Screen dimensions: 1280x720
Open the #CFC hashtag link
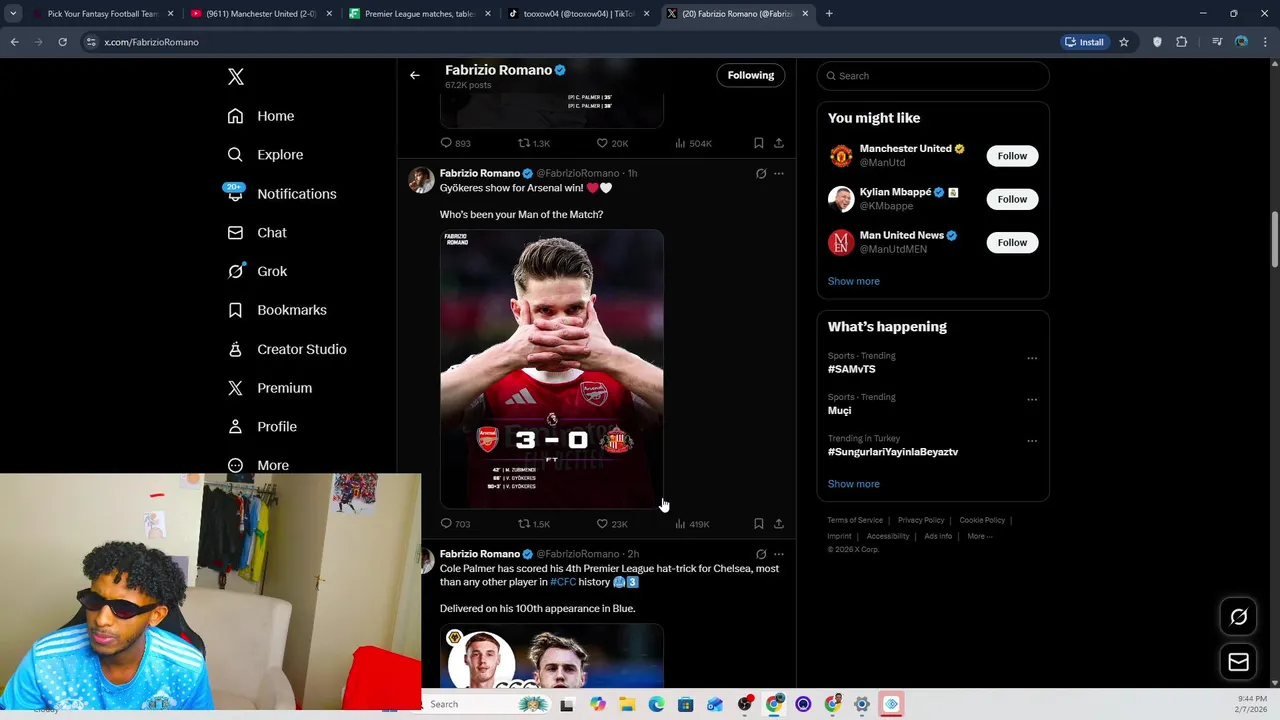[563, 582]
